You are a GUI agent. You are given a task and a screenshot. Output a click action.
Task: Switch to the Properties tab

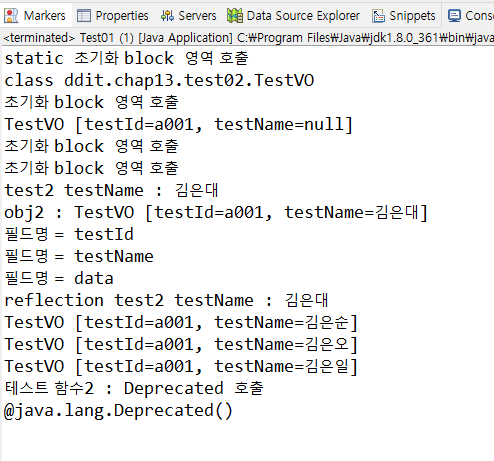coord(113,15)
